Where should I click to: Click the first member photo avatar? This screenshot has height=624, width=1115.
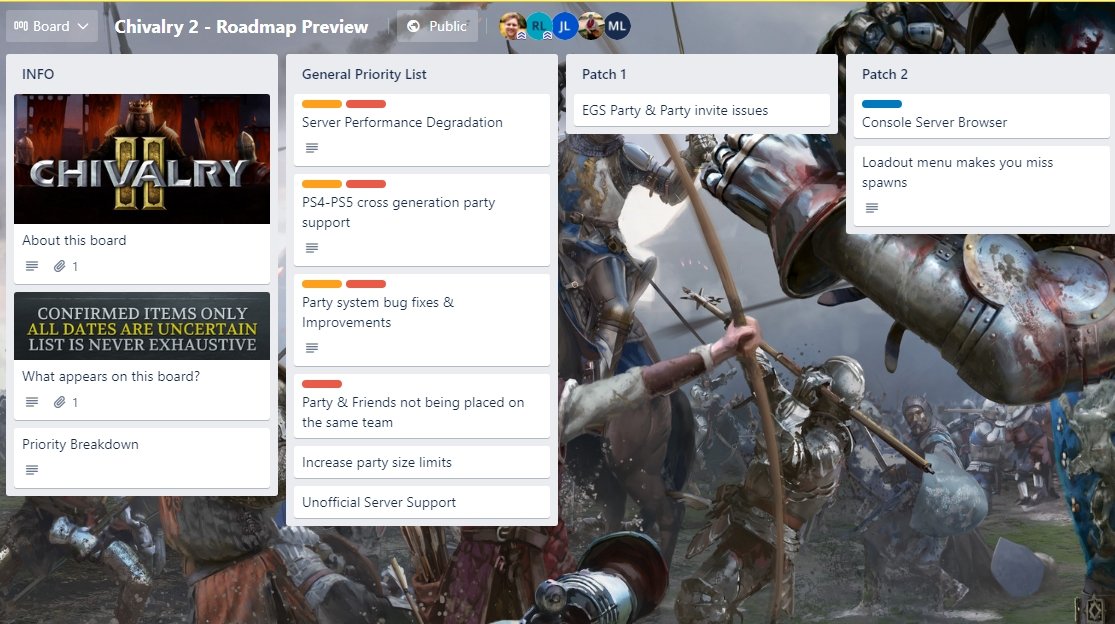(x=513, y=26)
